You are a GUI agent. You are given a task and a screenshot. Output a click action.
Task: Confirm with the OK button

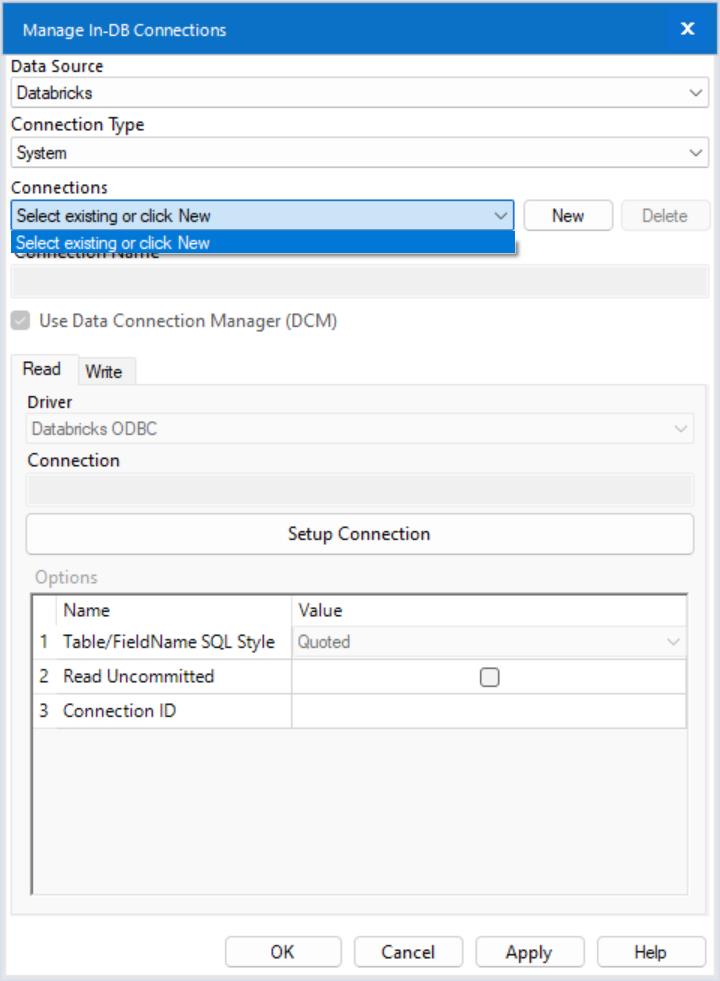(283, 951)
